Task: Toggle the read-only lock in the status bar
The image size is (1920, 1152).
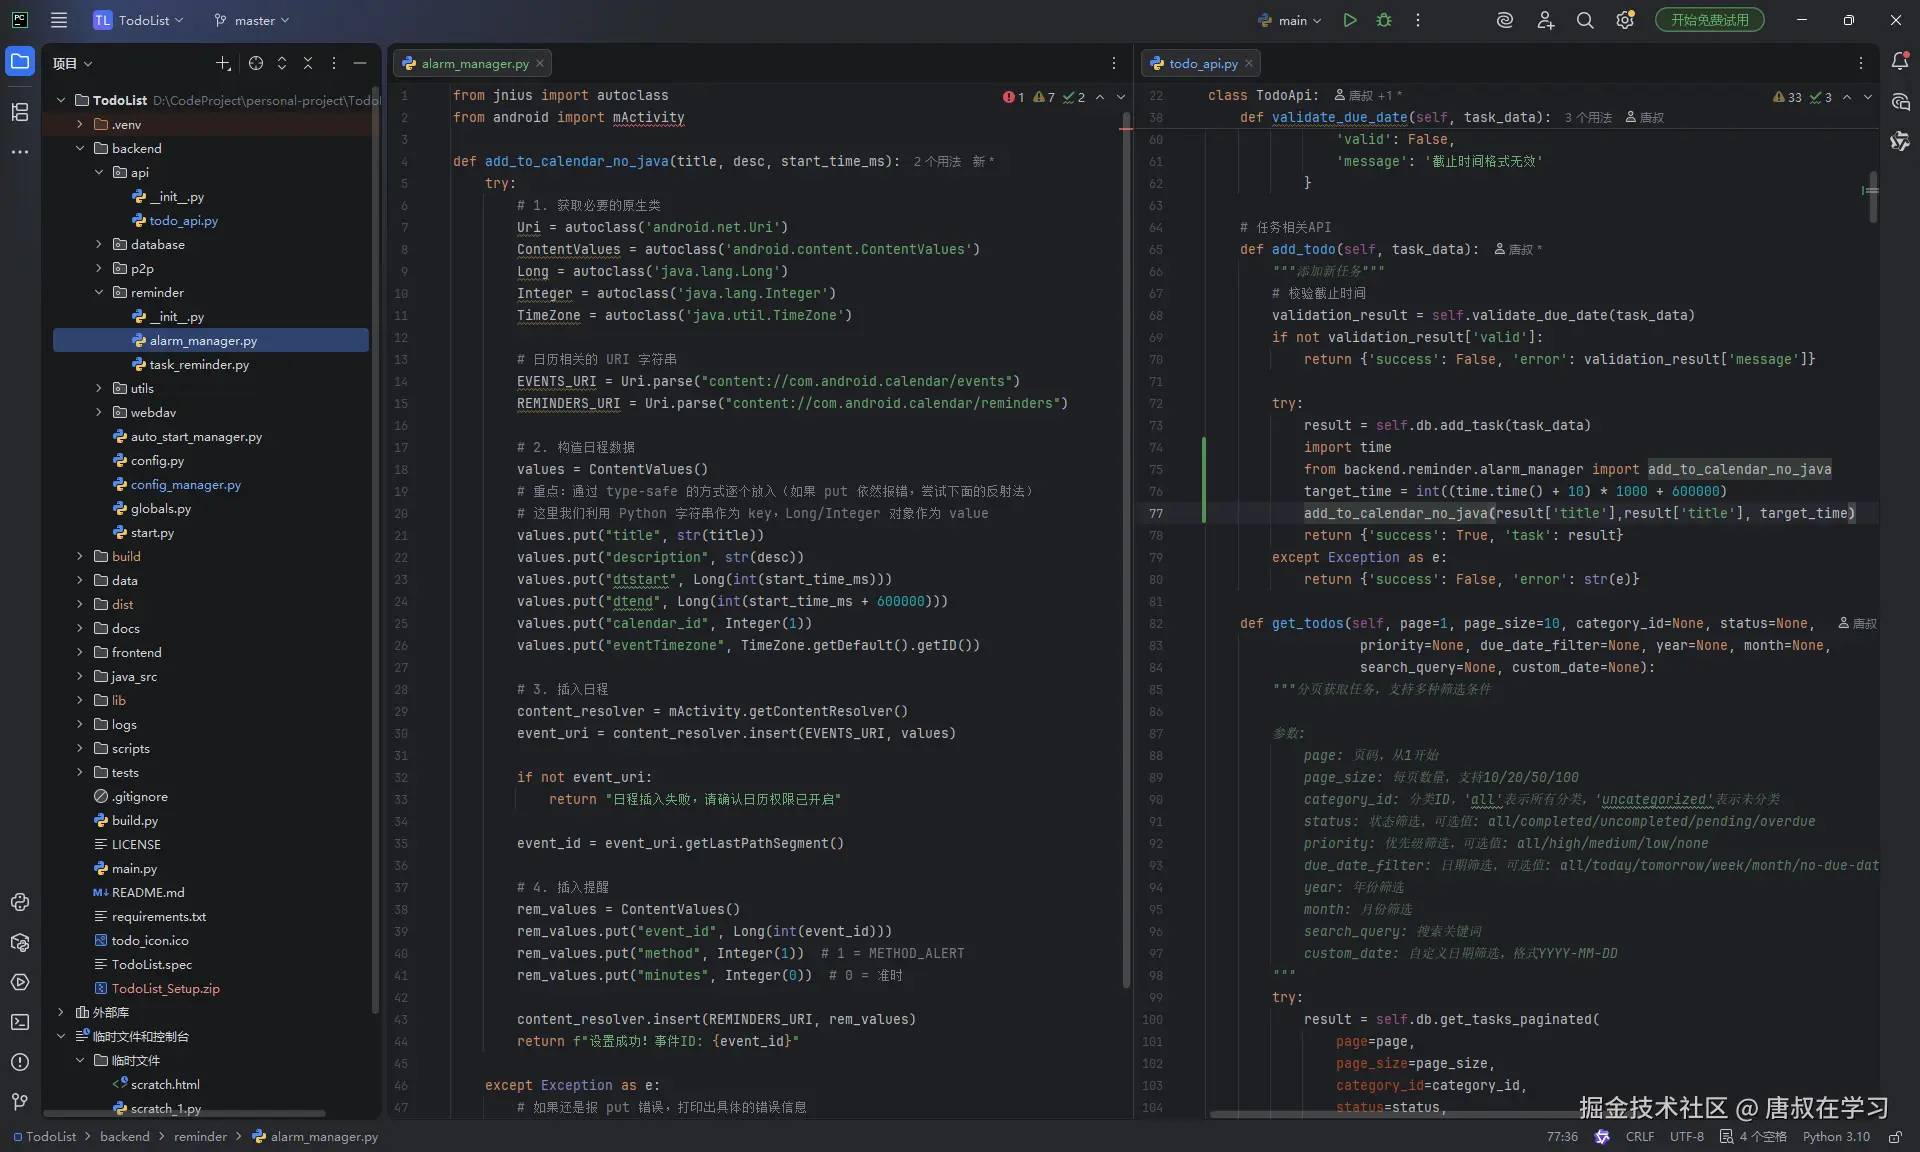Action: click(x=1894, y=1137)
